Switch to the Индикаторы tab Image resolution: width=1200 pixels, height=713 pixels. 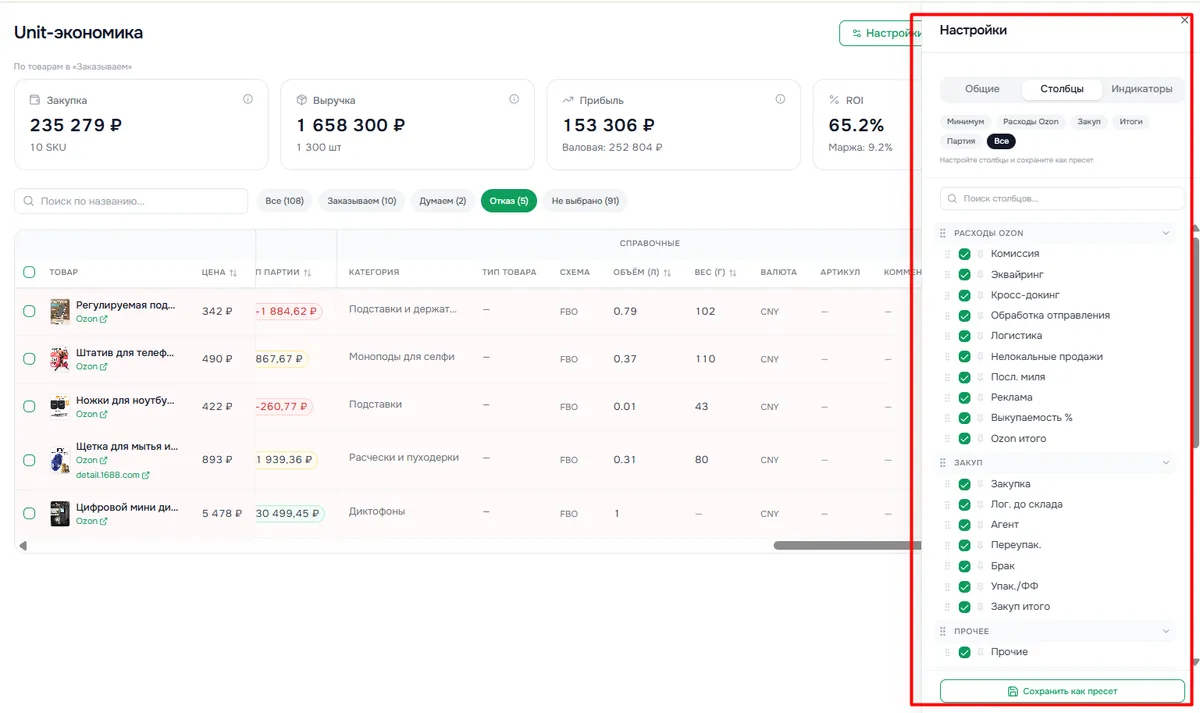click(1142, 89)
